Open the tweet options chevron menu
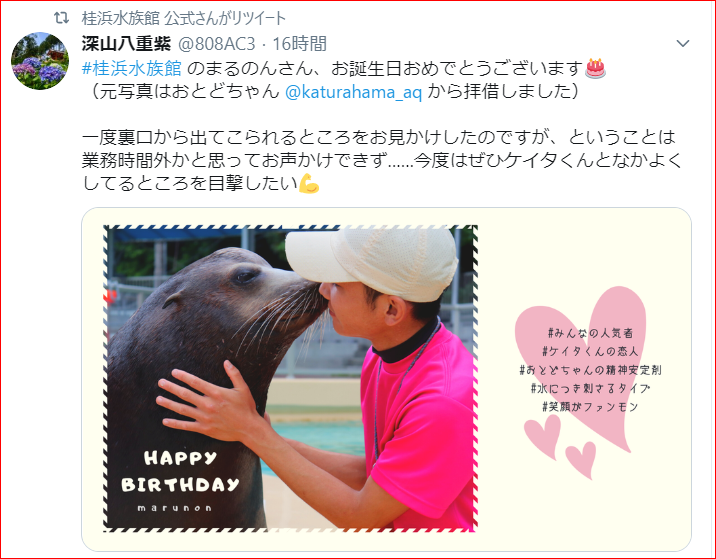 [683, 43]
